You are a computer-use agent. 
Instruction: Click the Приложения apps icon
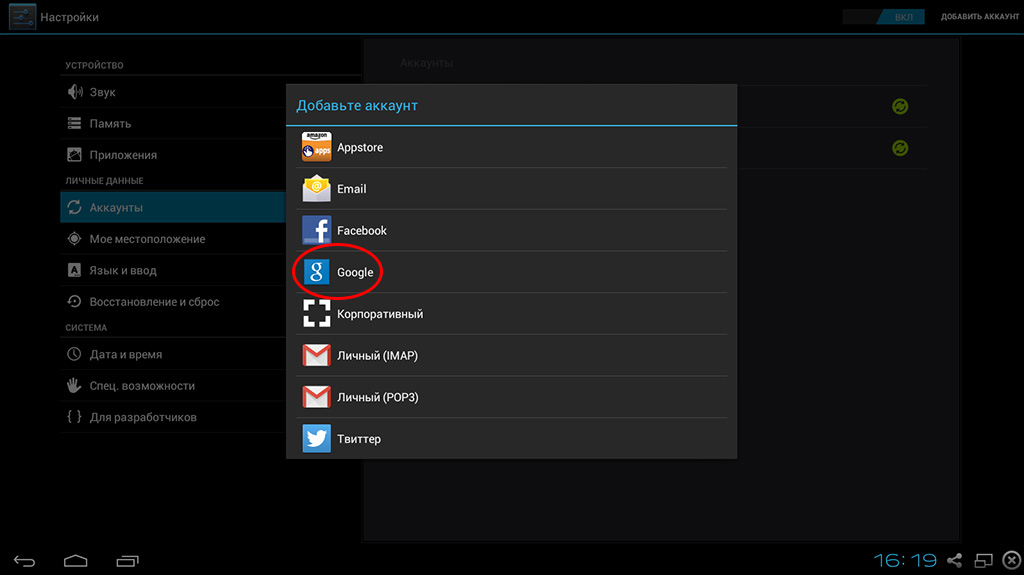coord(74,155)
